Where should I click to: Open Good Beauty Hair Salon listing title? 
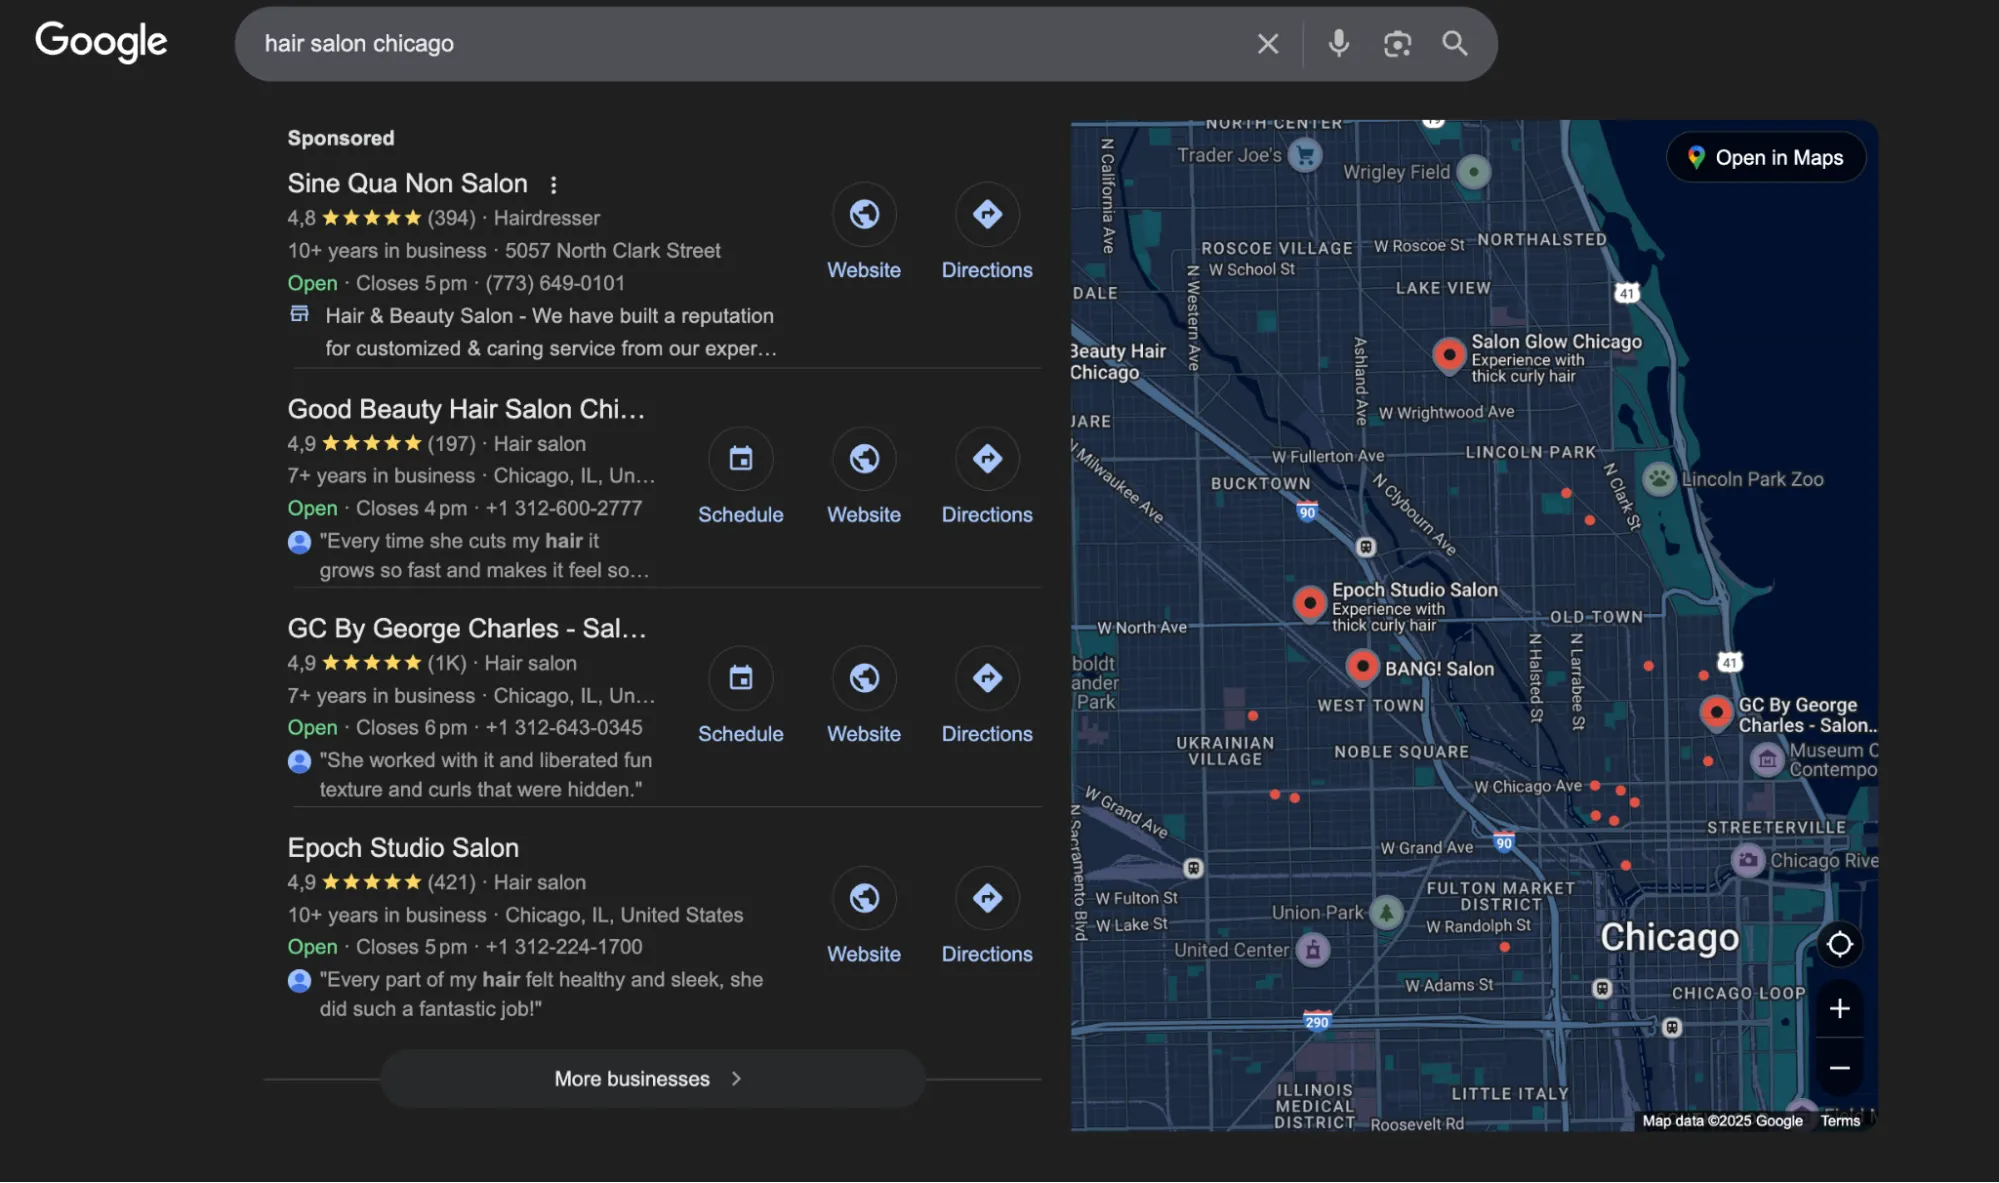tap(466, 409)
